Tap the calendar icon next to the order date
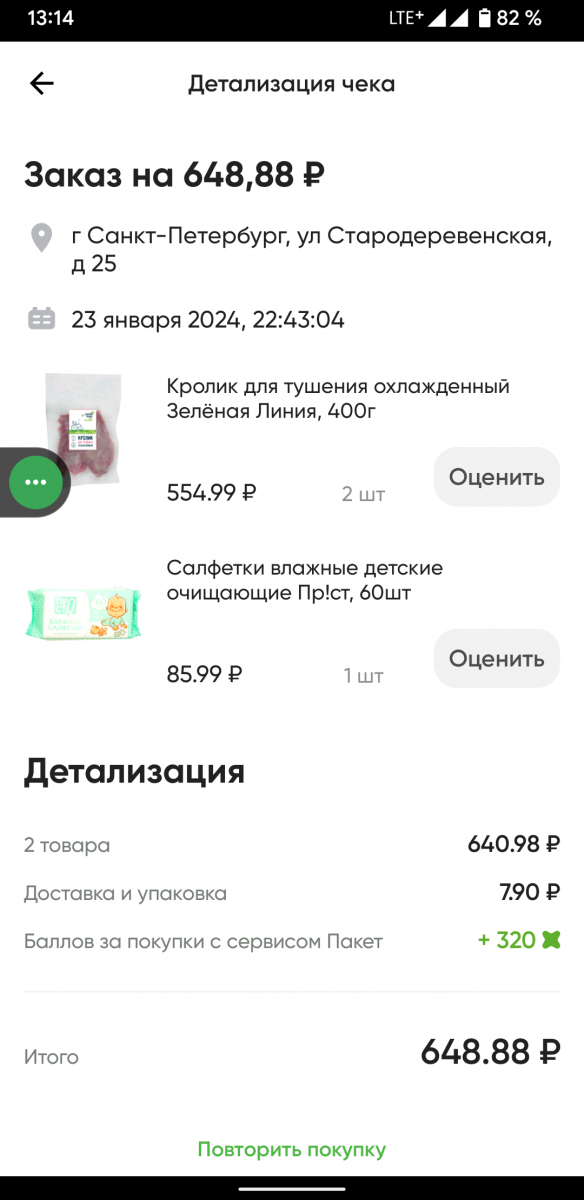584x1200 pixels. coord(41,315)
